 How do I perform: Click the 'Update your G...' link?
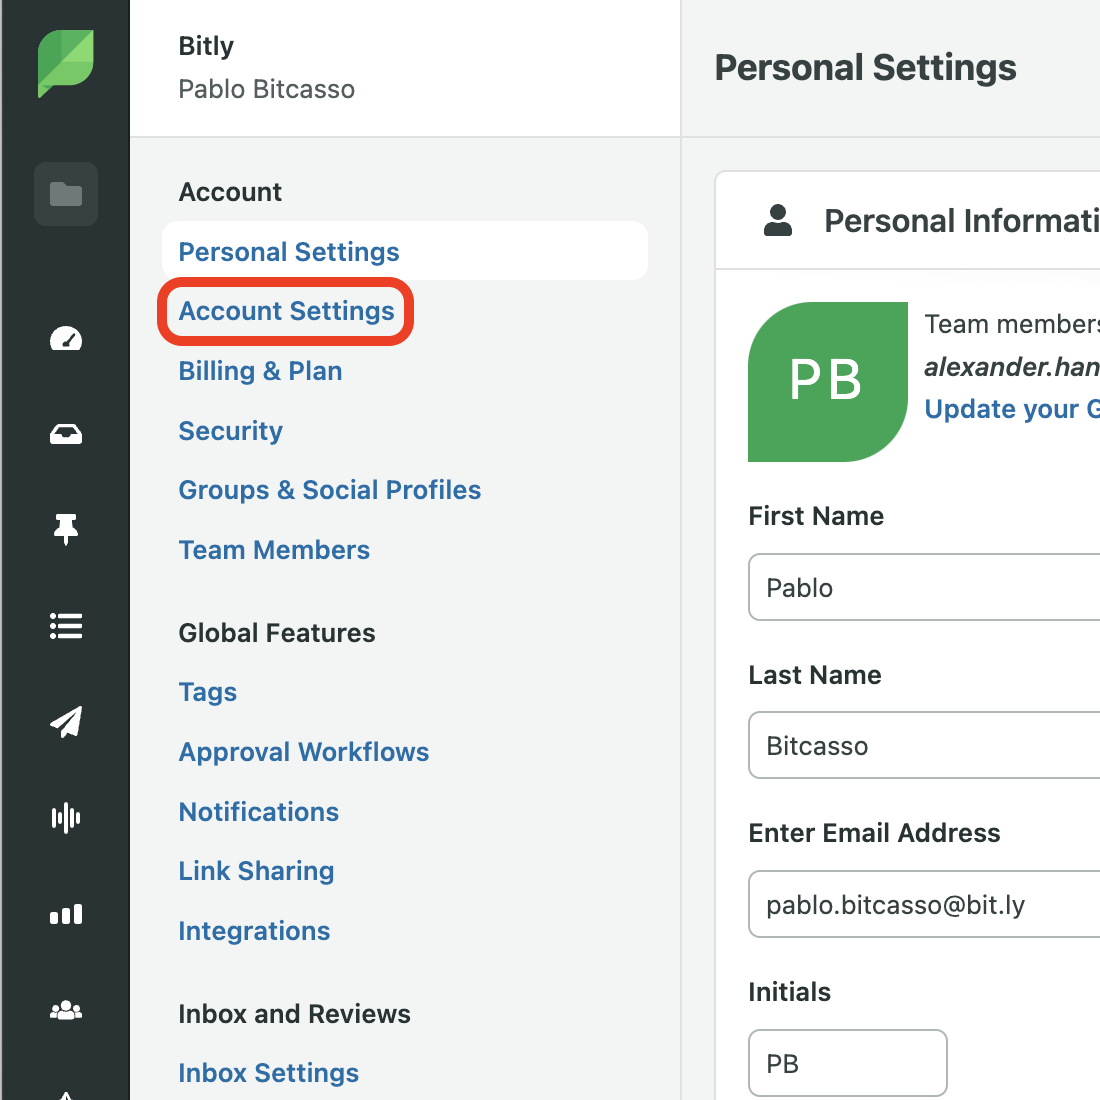point(1012,408)
